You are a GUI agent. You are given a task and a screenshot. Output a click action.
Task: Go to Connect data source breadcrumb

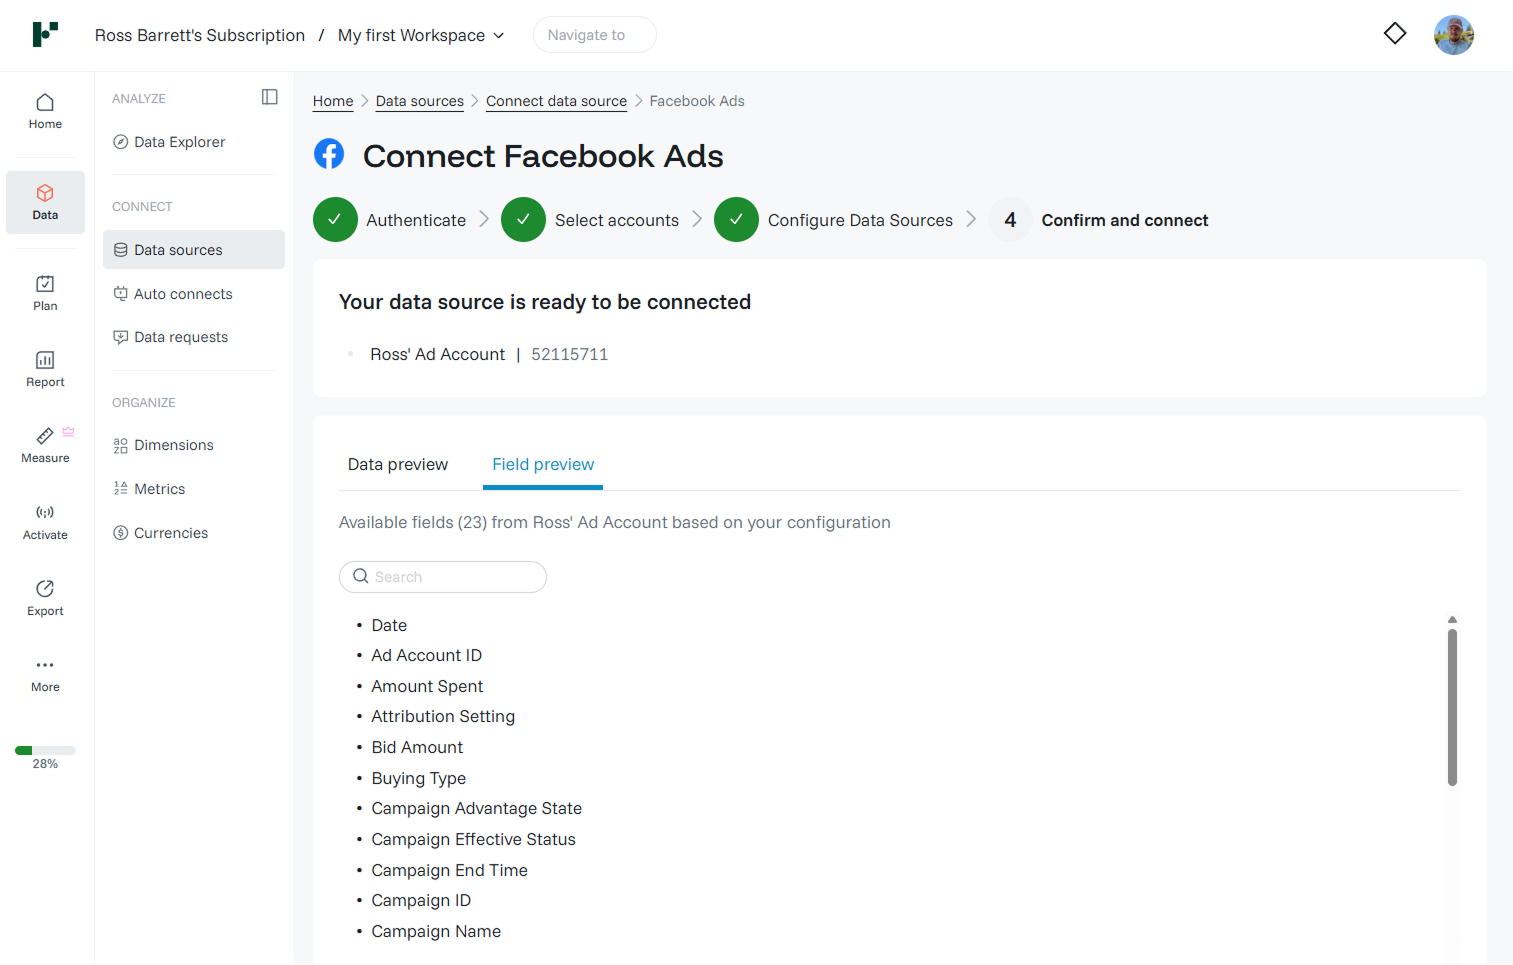coord(556,101)
